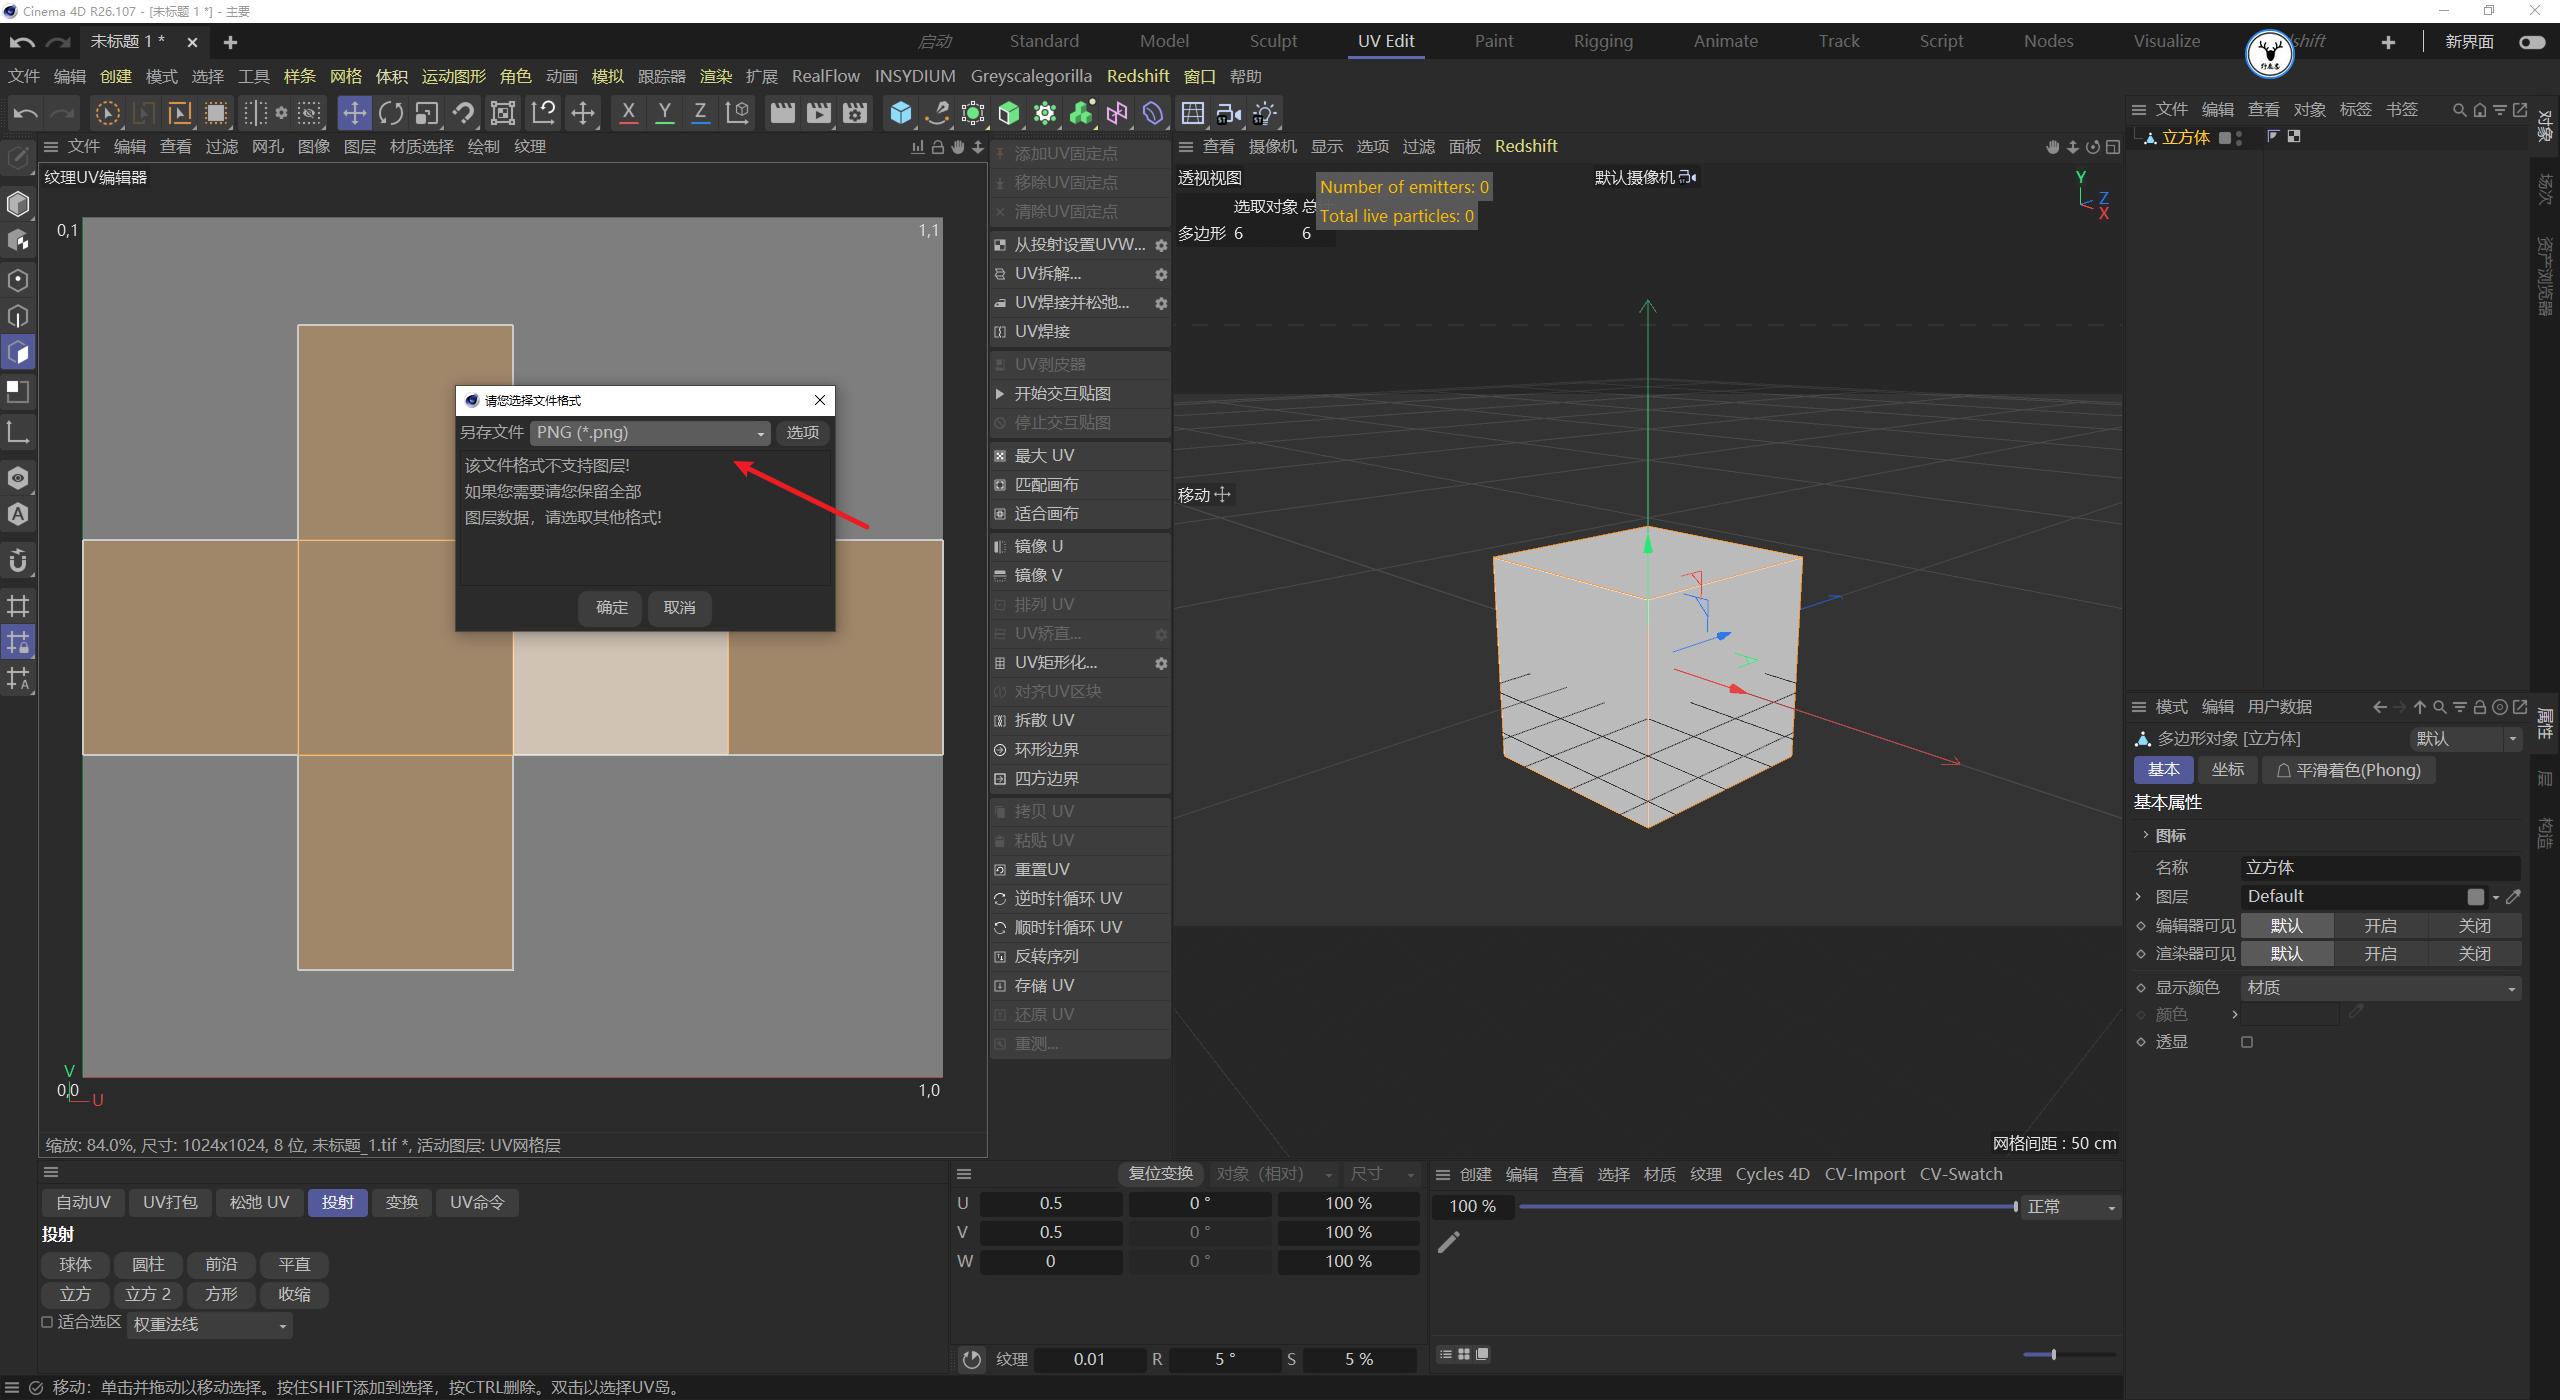Screen dimensions: 2560x1400
Task: Select the Move tool in the toolbar
Action: tap(354, 113)
